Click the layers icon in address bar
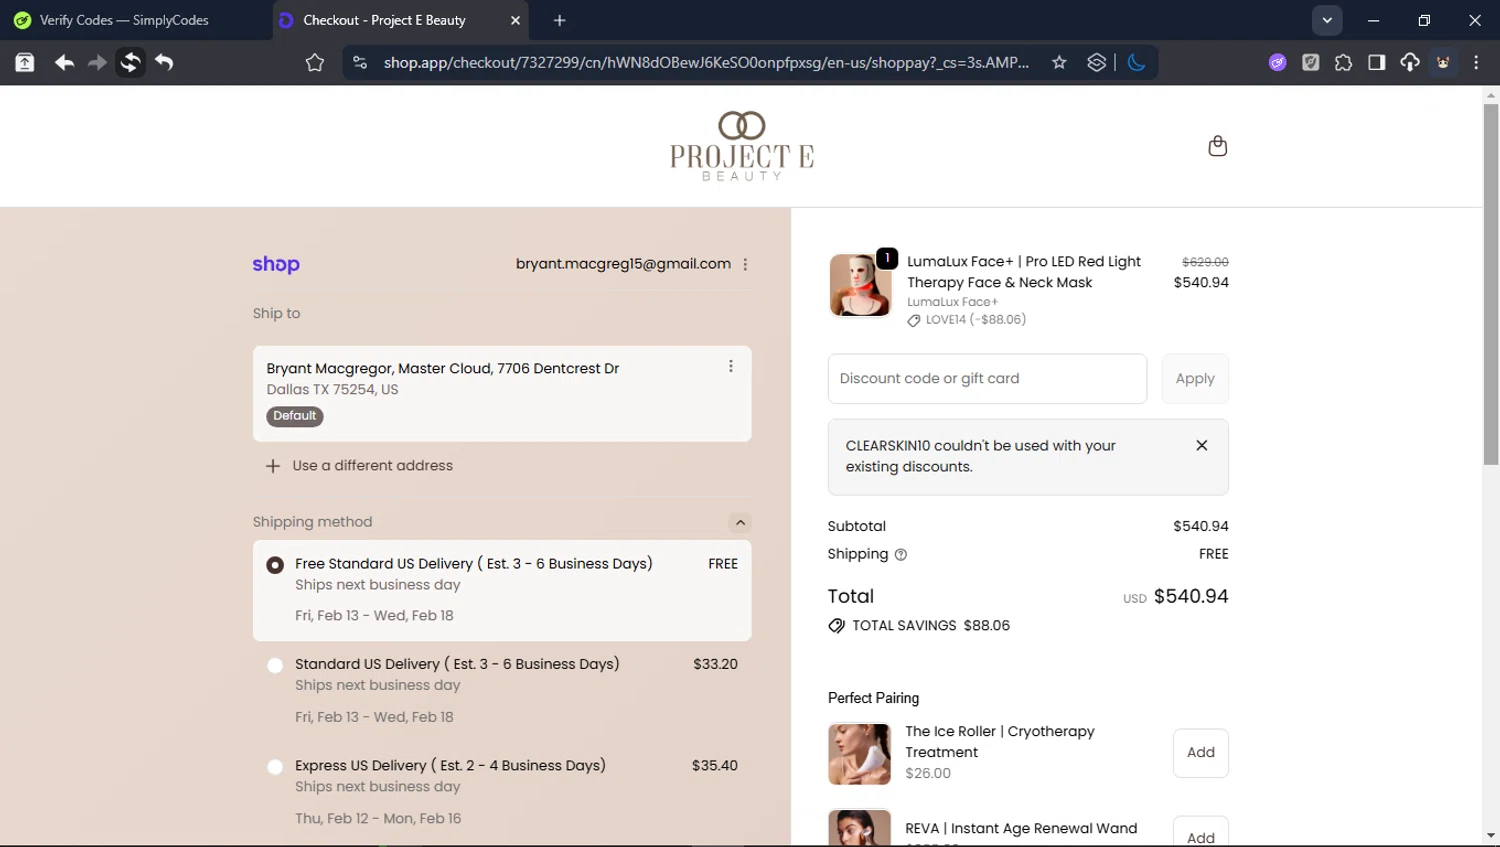 1096,63
